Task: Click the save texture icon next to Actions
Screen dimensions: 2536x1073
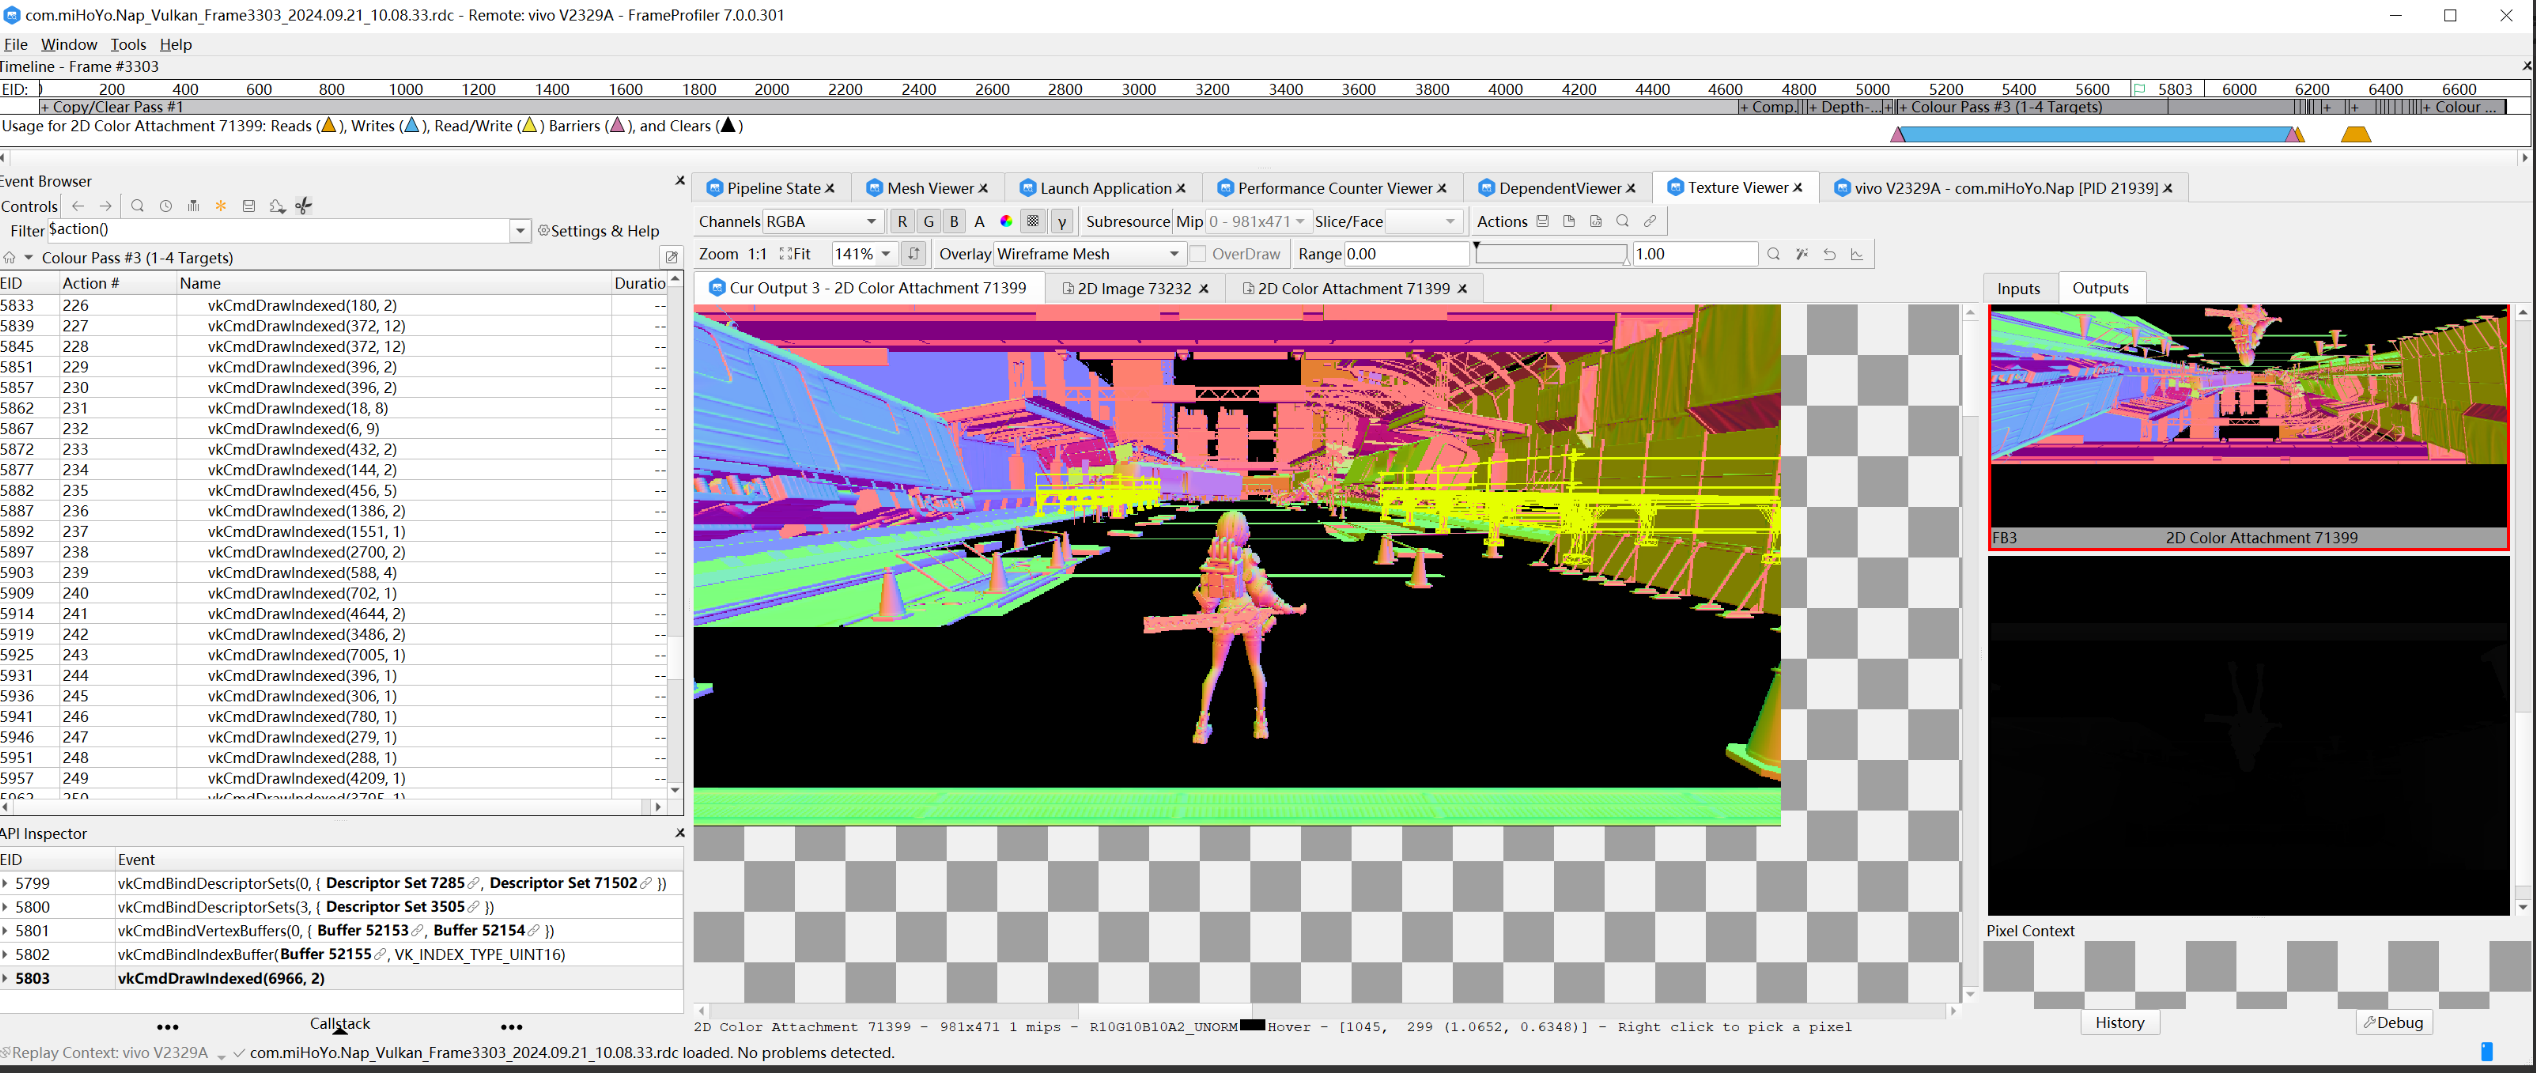Action: (x=1543, y=221)
